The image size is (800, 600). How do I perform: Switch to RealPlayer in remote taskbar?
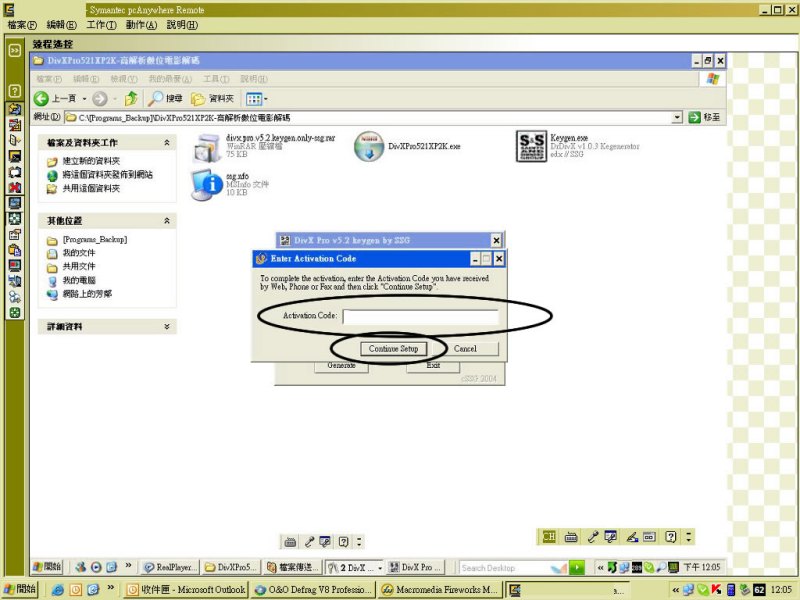click(x=170, y=567)
